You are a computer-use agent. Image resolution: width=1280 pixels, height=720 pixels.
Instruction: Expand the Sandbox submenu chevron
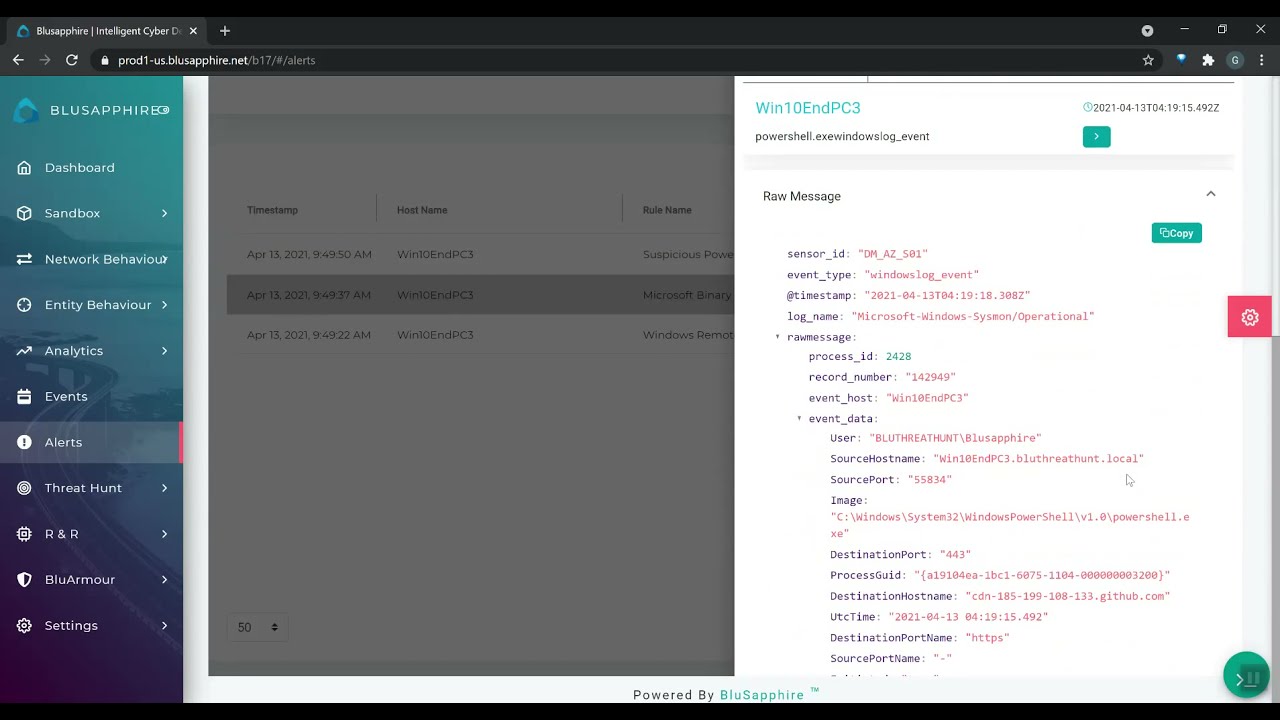[x=164, y=213]
